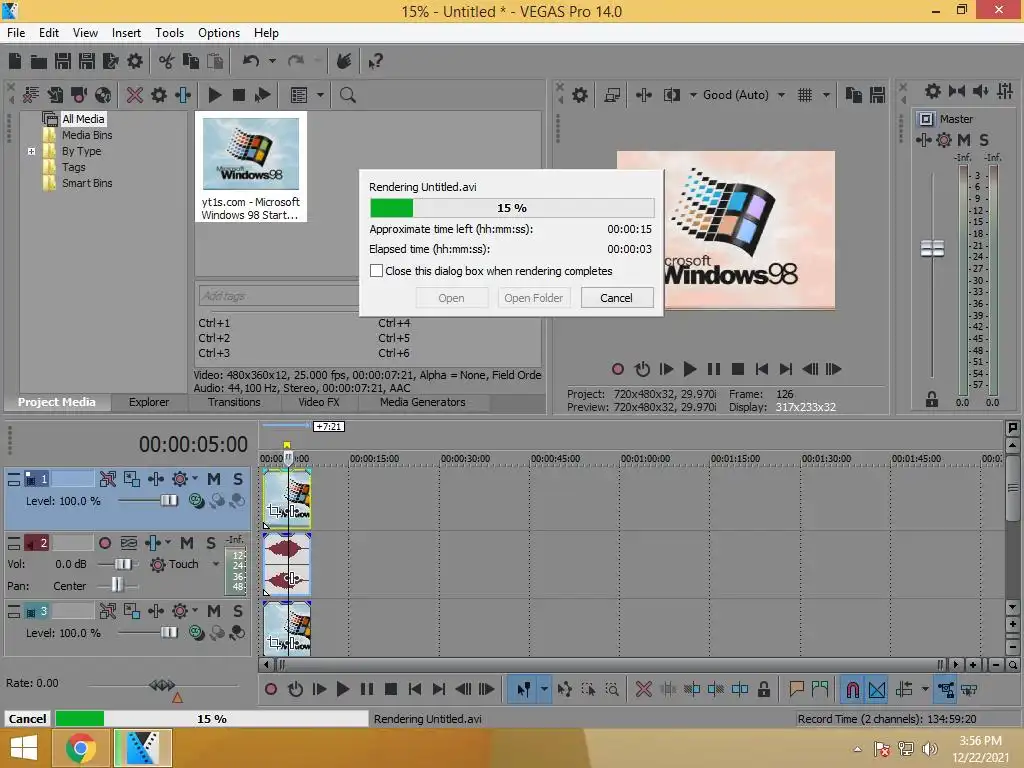Click the New project icon in main toolbar
Viewport: 1024px width, 768px height.
14,61
